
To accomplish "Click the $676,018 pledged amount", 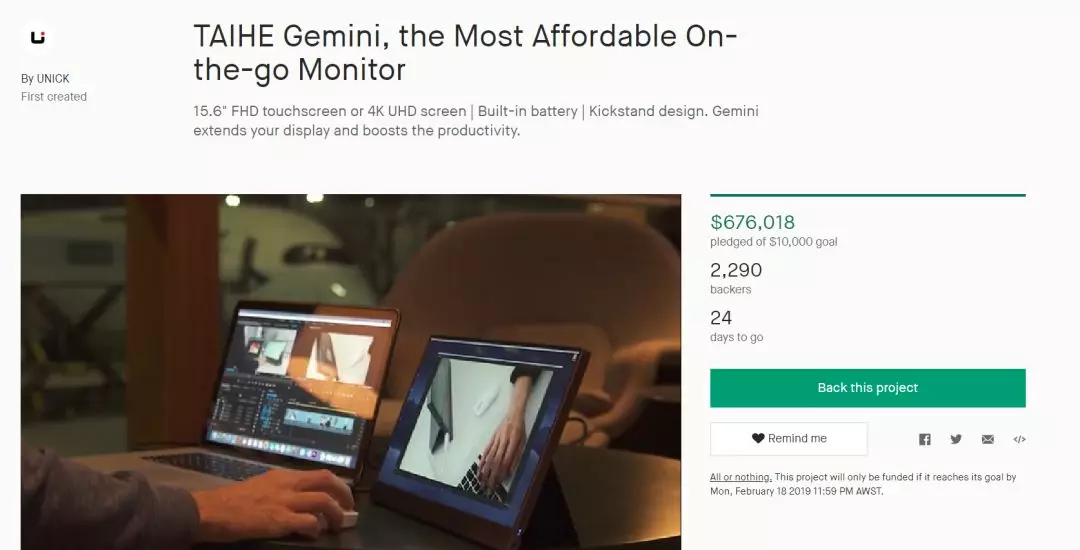I will [752, 222].
